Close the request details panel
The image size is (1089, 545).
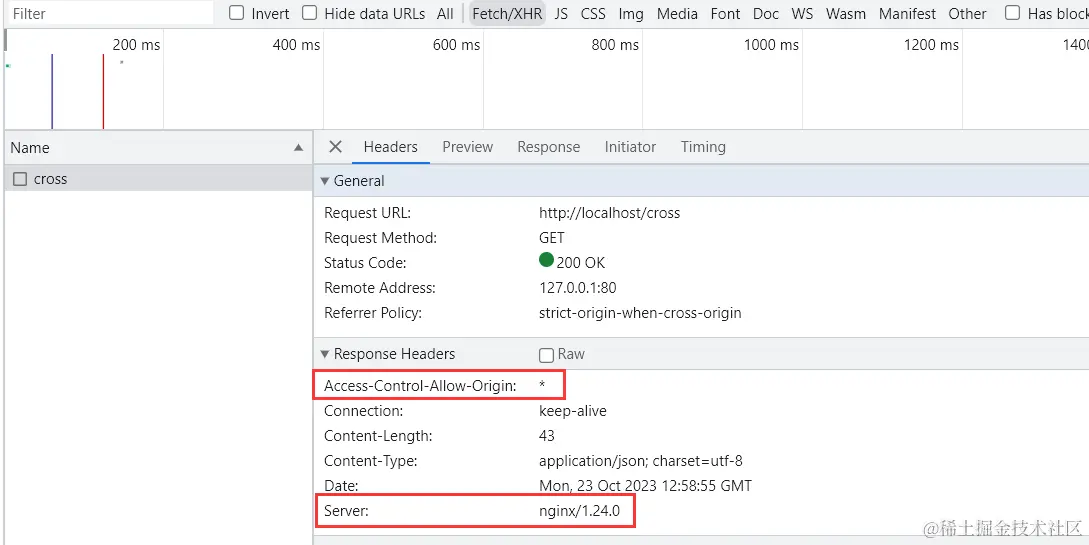click(335, 147)
